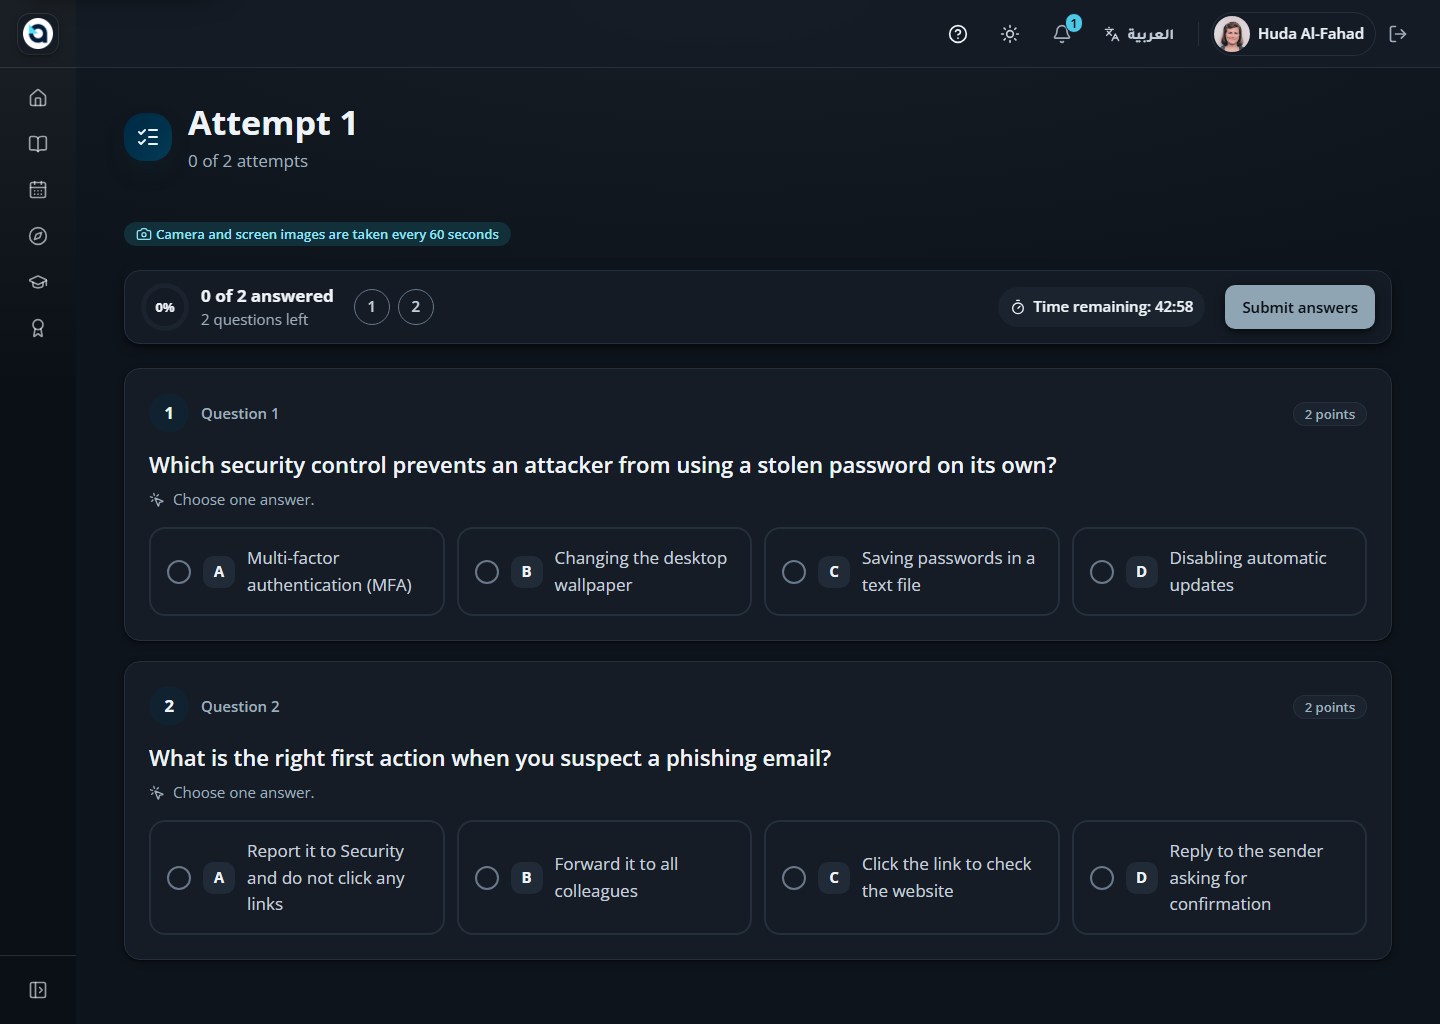Open the help question mark icon

958,34
